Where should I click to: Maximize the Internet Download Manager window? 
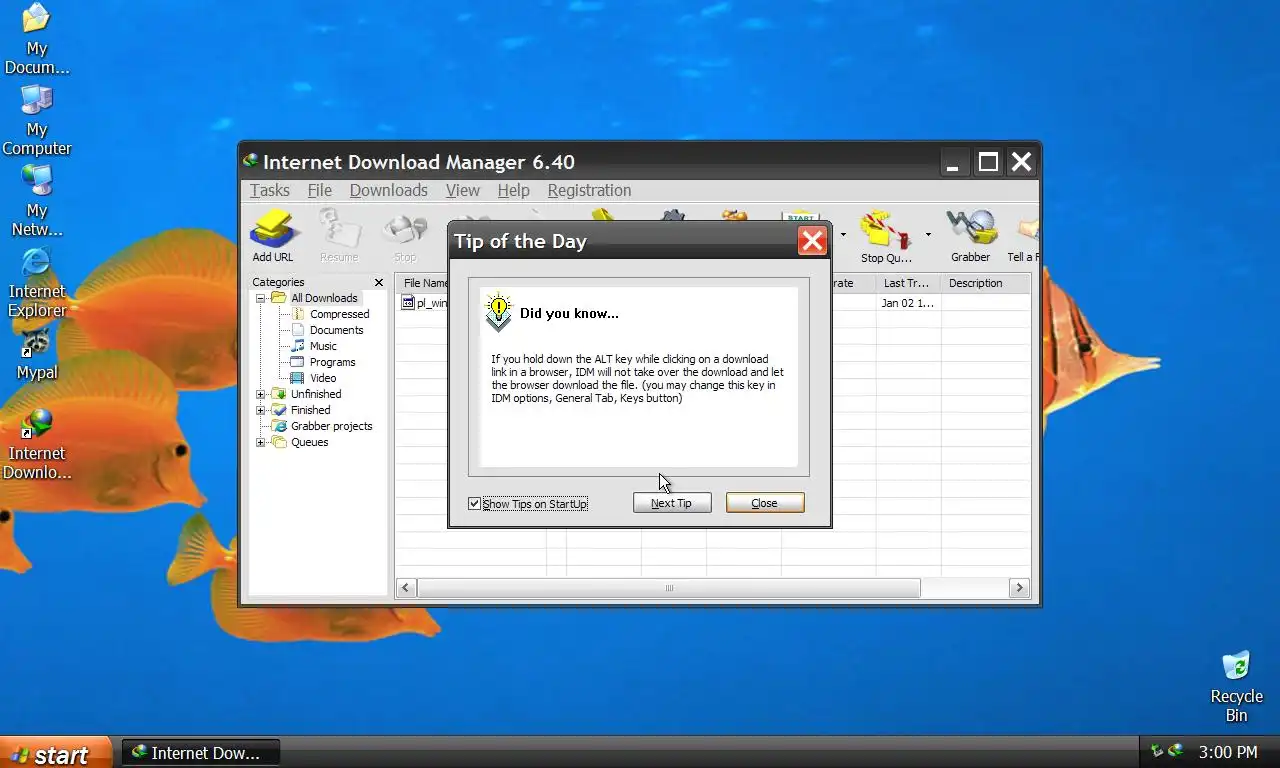[x=988, y=162]
